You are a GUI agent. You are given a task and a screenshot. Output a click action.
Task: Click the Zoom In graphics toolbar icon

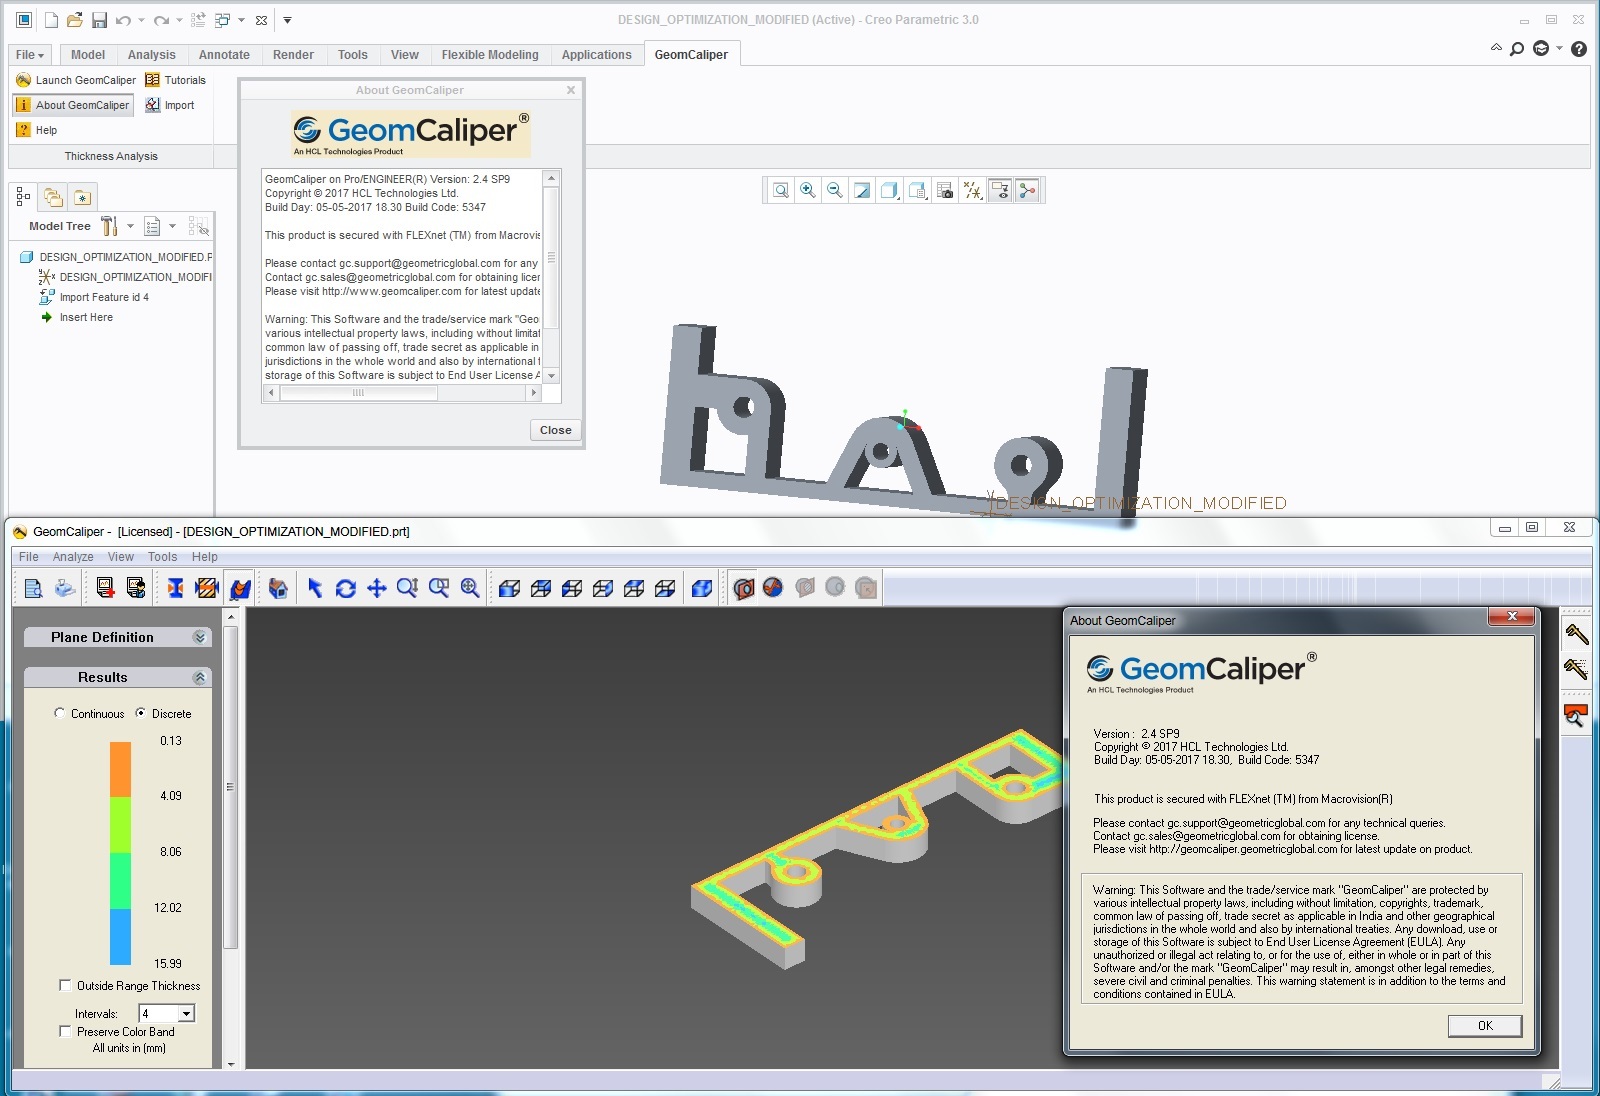pyautogui.click(x=807, y=190)
